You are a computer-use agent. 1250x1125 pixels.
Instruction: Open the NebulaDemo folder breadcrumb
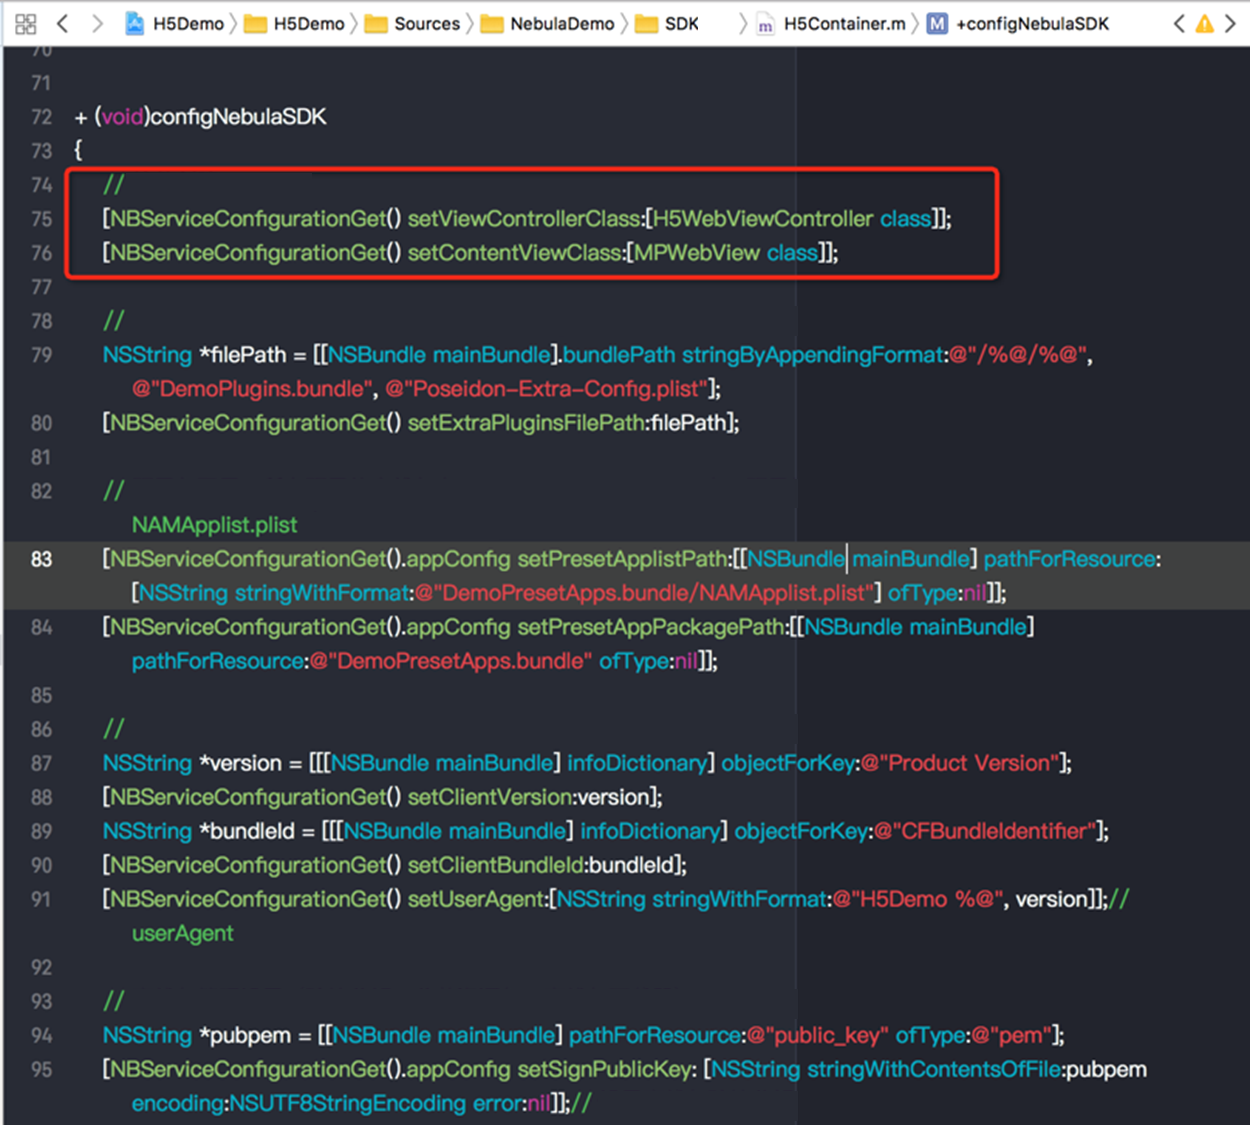(x=548, y=23)
